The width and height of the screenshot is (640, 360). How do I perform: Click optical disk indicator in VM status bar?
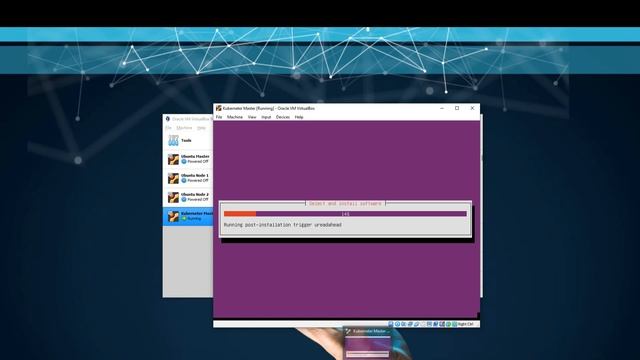(x=397, y=324)
